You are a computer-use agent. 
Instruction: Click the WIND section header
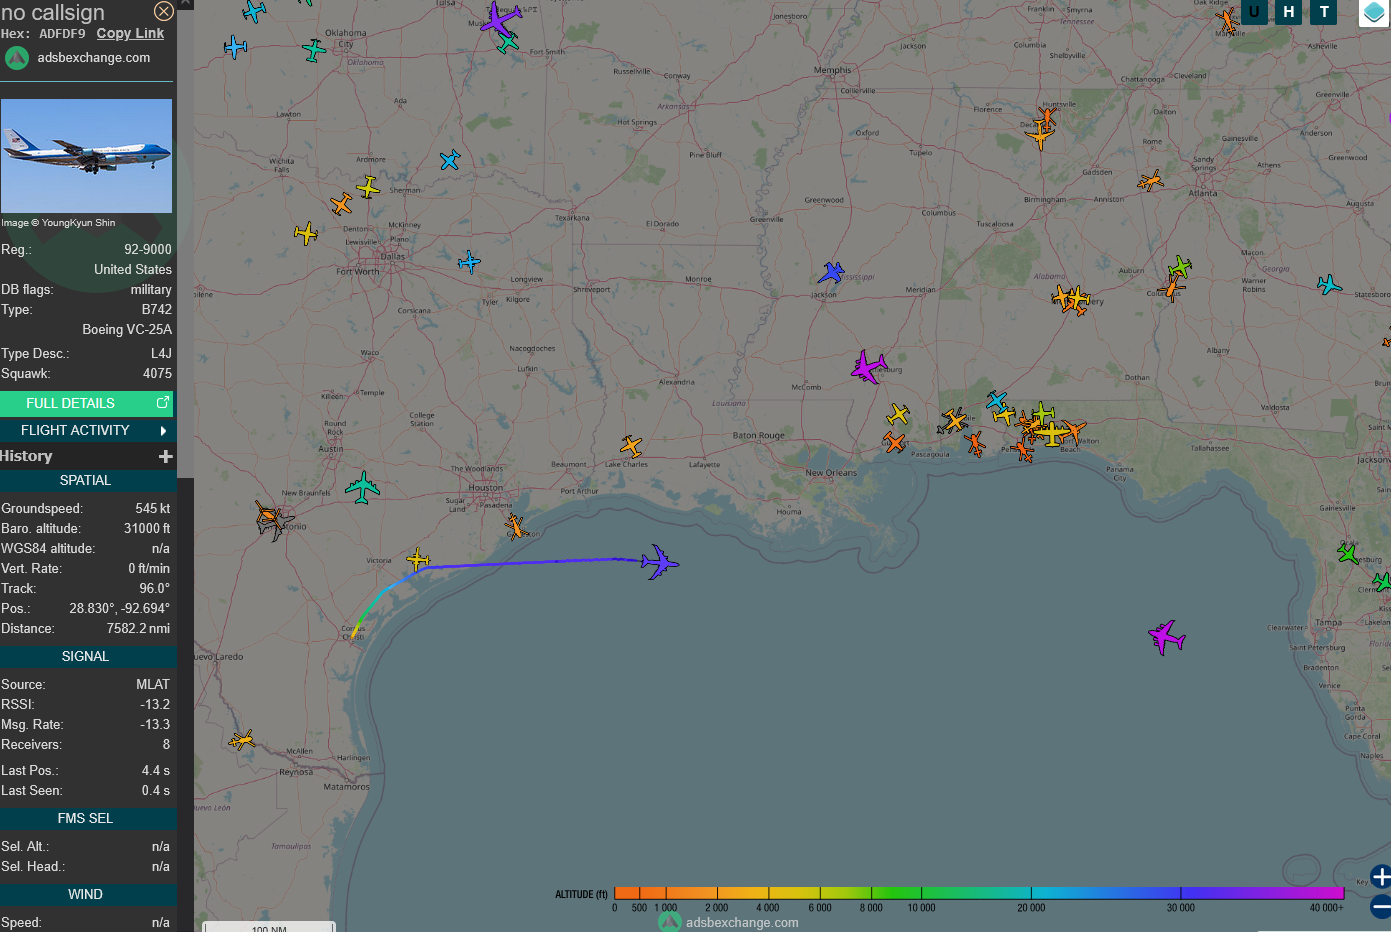coord(86,895)
